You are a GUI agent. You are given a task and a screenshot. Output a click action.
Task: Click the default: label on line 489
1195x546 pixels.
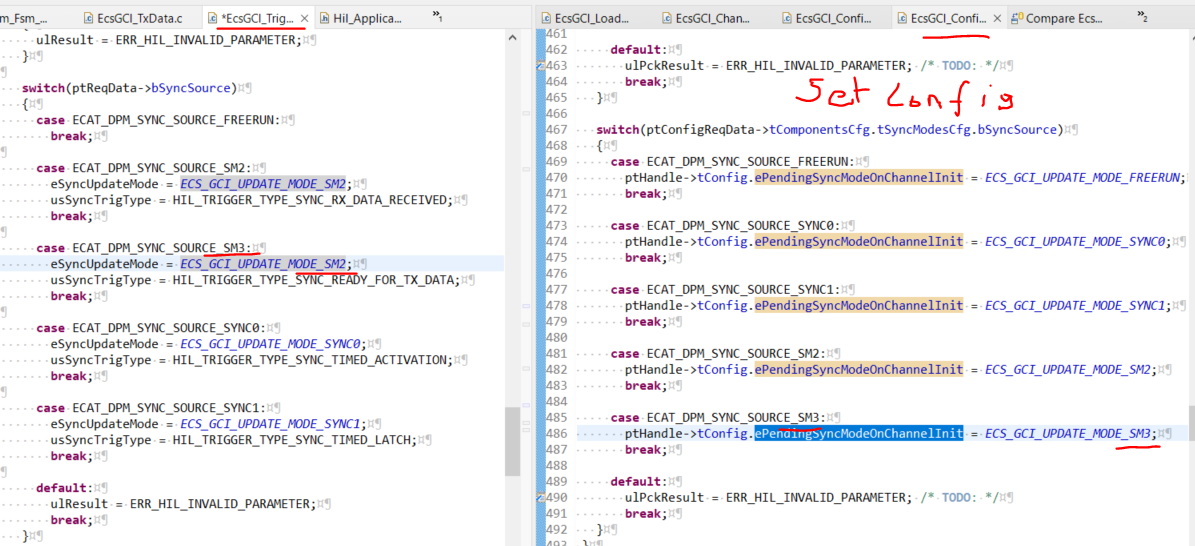[638, 482]
